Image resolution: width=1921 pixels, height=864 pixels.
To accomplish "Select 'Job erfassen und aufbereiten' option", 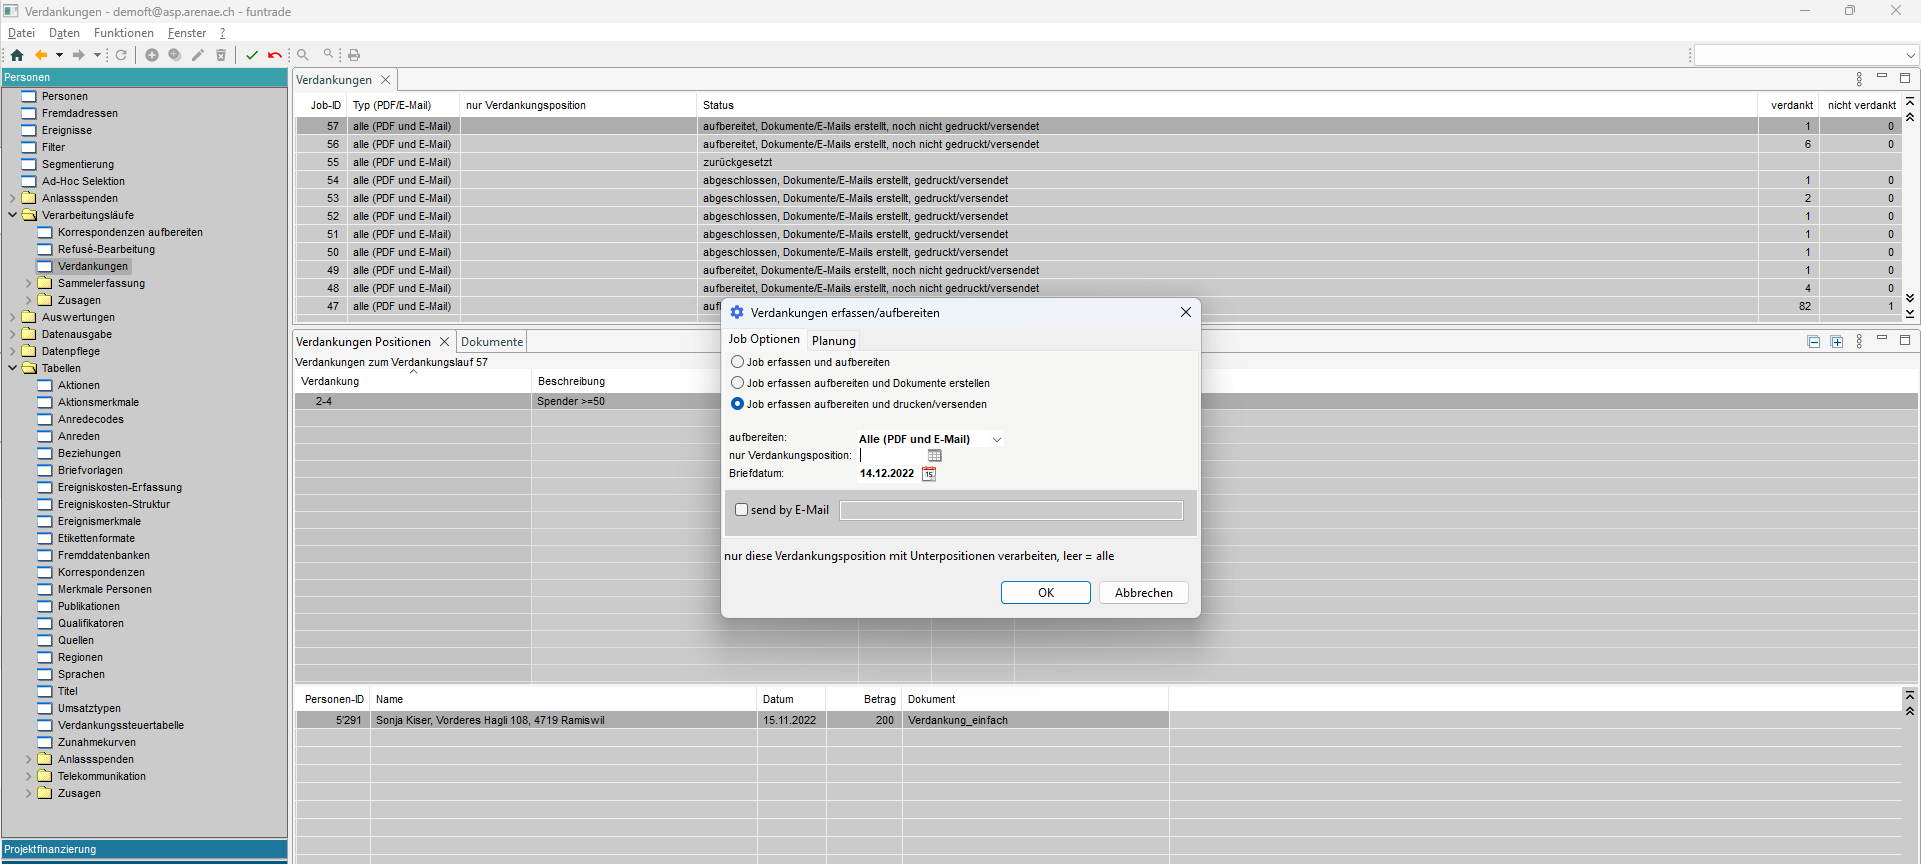I will click(x=738, y=362).
